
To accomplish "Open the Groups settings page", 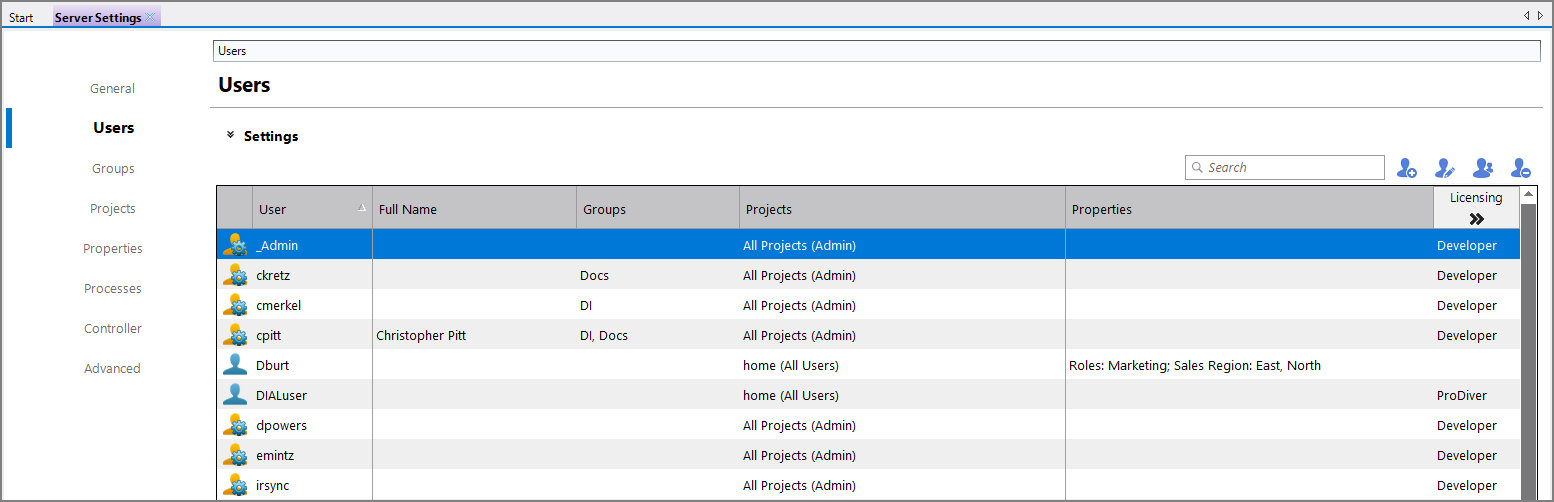I will (x=113, y=169).
